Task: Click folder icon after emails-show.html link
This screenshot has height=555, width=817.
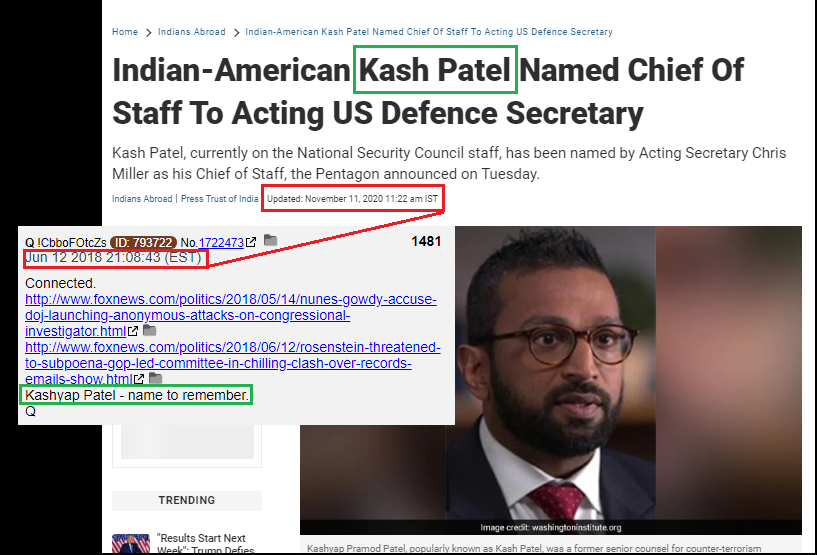Action: (156, 378)
